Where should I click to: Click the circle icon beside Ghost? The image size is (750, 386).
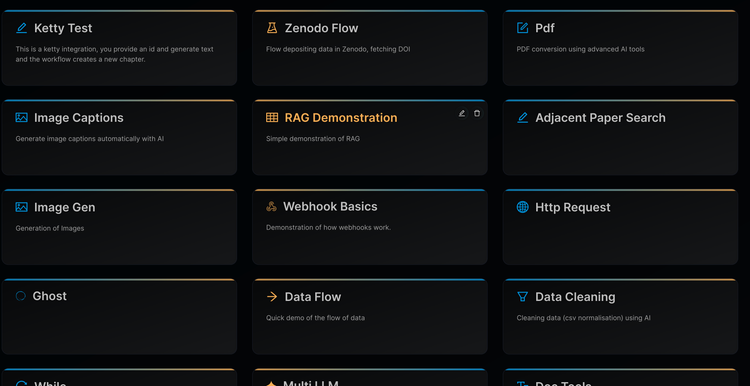click(x=21, y=296)
